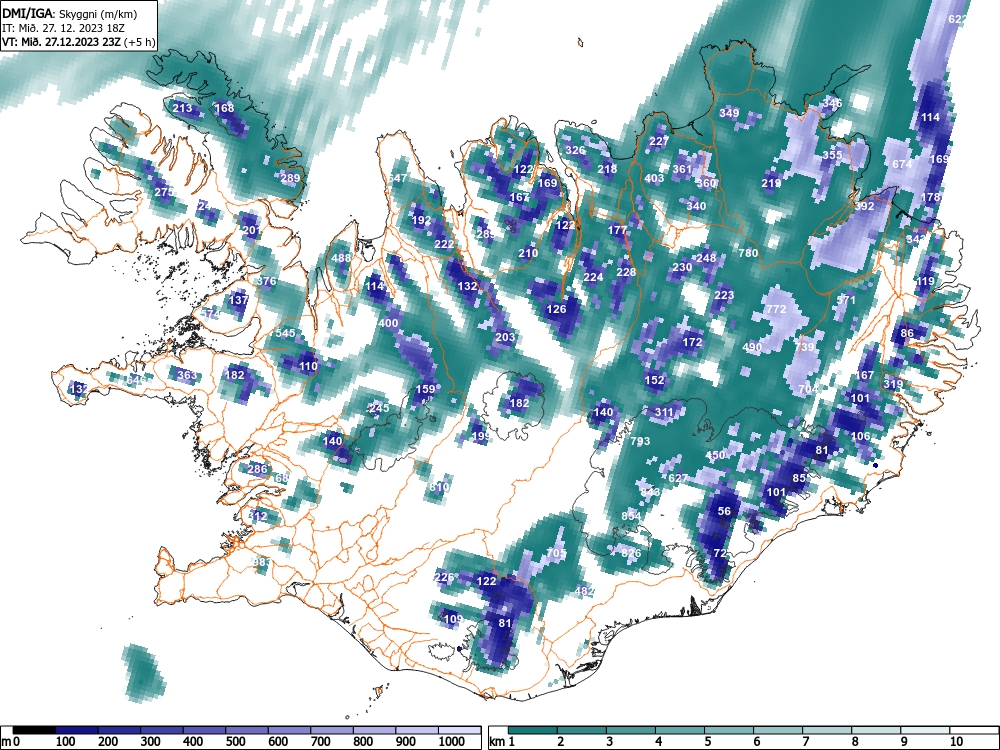Click visibility value 152
1000x750 pixels.
tap(654, 379)
